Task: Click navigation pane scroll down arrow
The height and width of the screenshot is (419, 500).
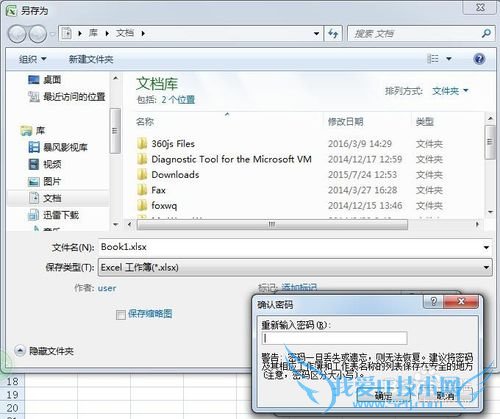Action: (115, 225)
